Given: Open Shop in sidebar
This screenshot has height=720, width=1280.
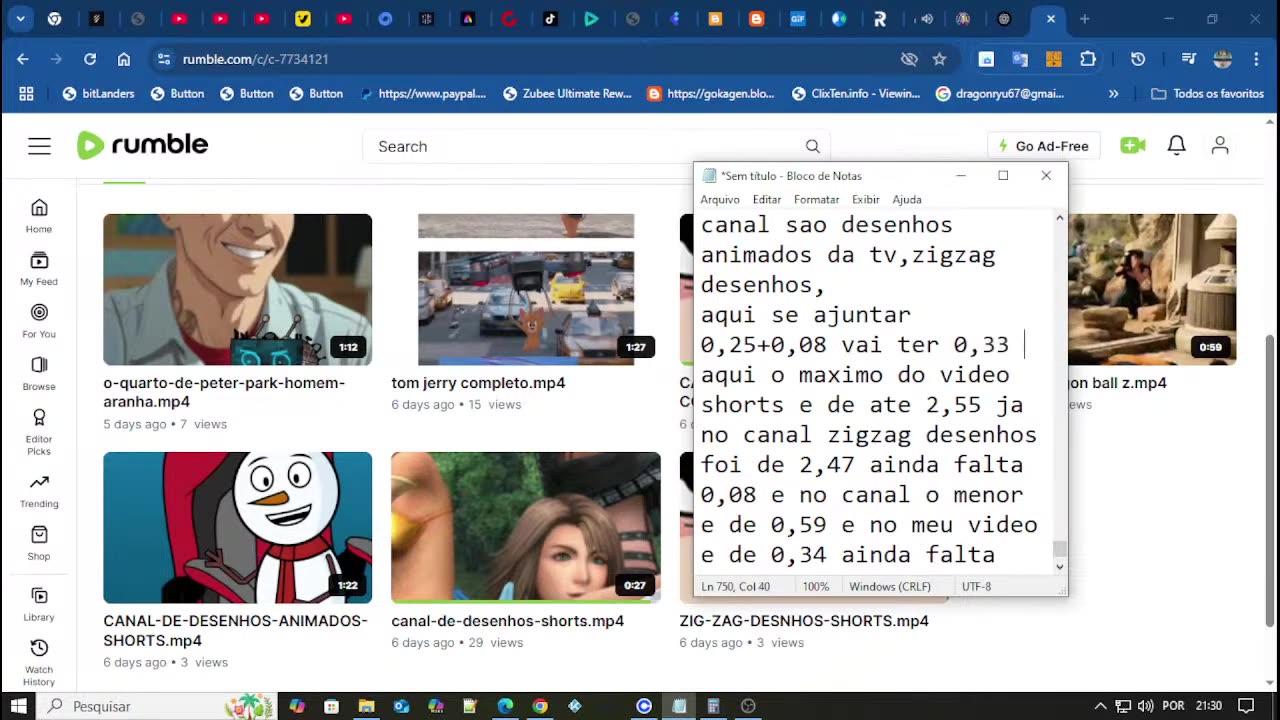Looking at the screenshot, I should [39, 543].
